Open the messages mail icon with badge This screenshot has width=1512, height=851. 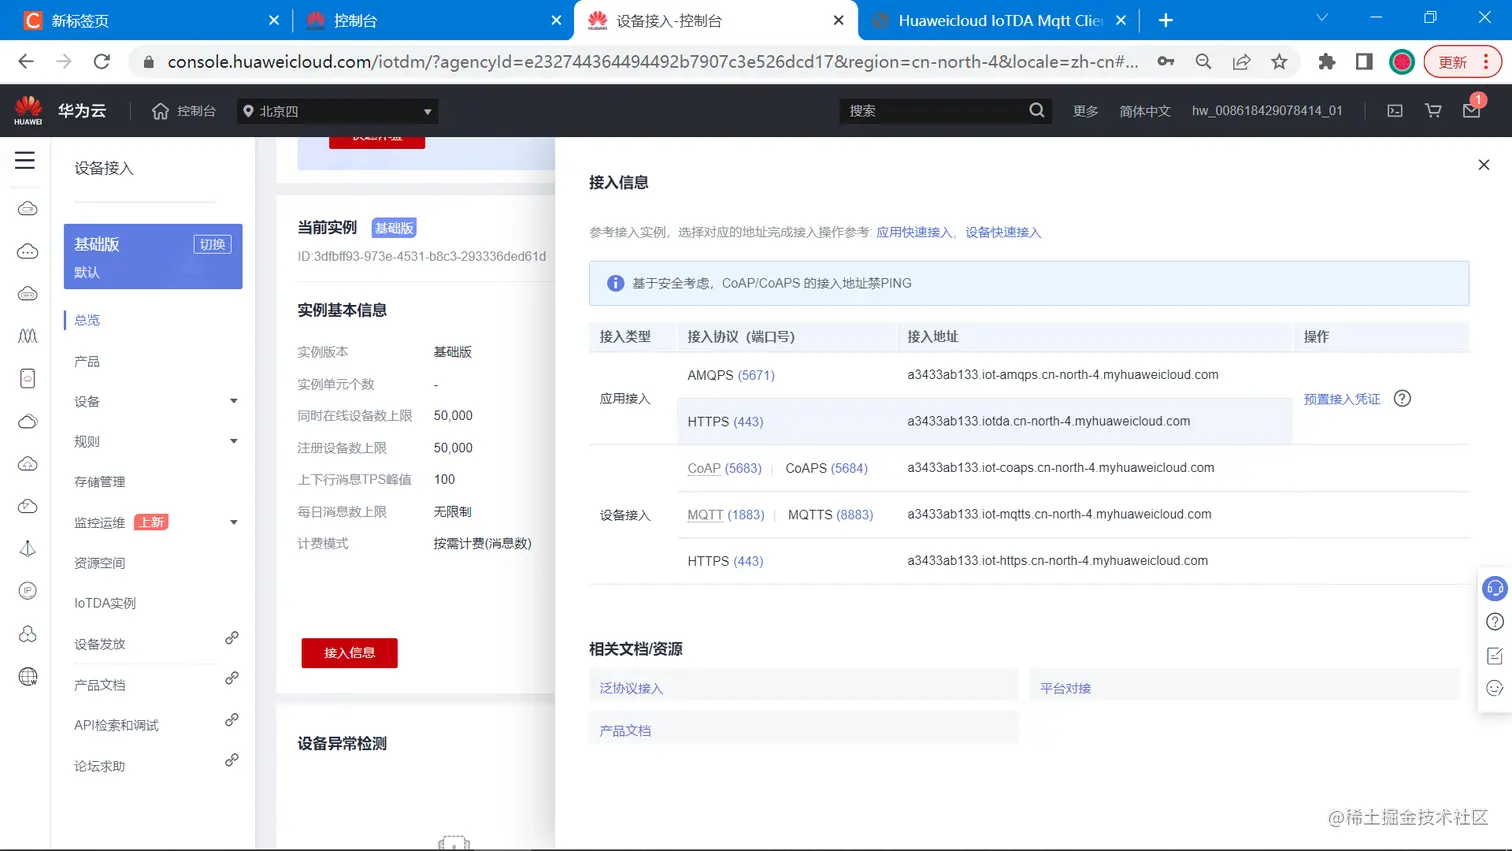tap(1472, 110)
